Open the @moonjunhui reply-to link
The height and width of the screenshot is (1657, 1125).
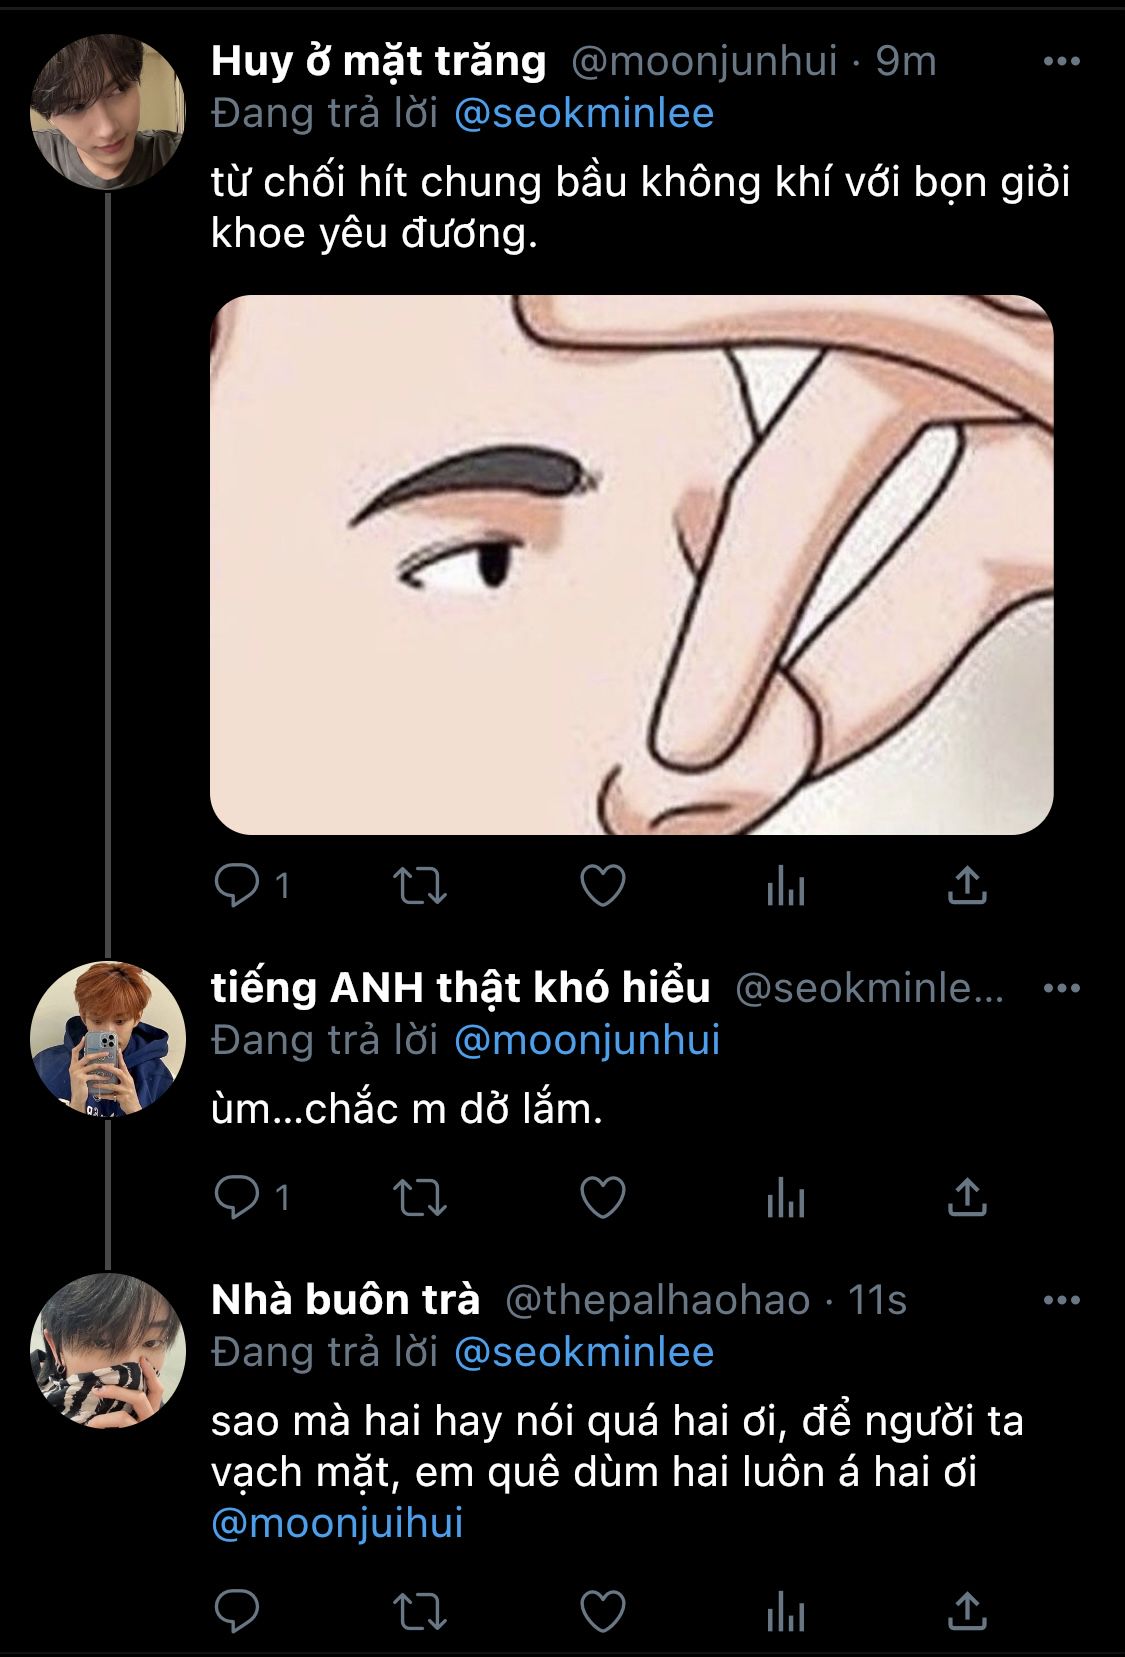(587, 1040)
